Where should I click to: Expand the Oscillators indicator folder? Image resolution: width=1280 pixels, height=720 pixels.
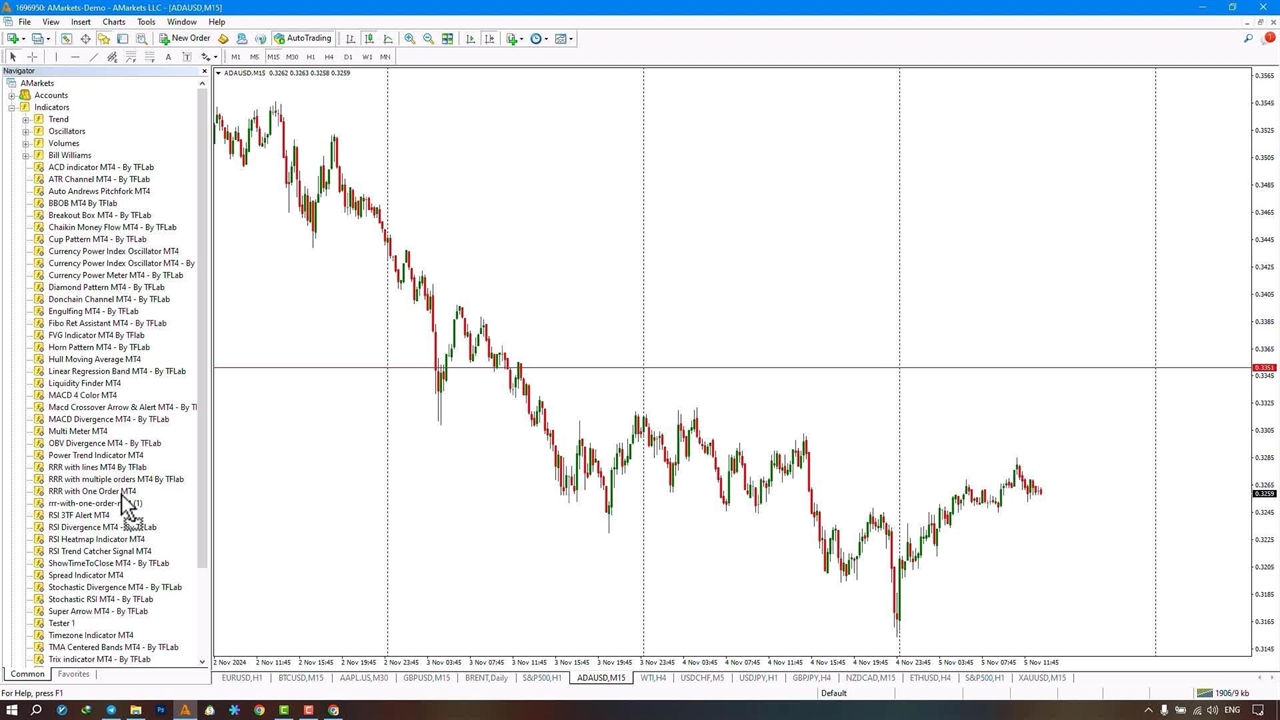(26, 131)
